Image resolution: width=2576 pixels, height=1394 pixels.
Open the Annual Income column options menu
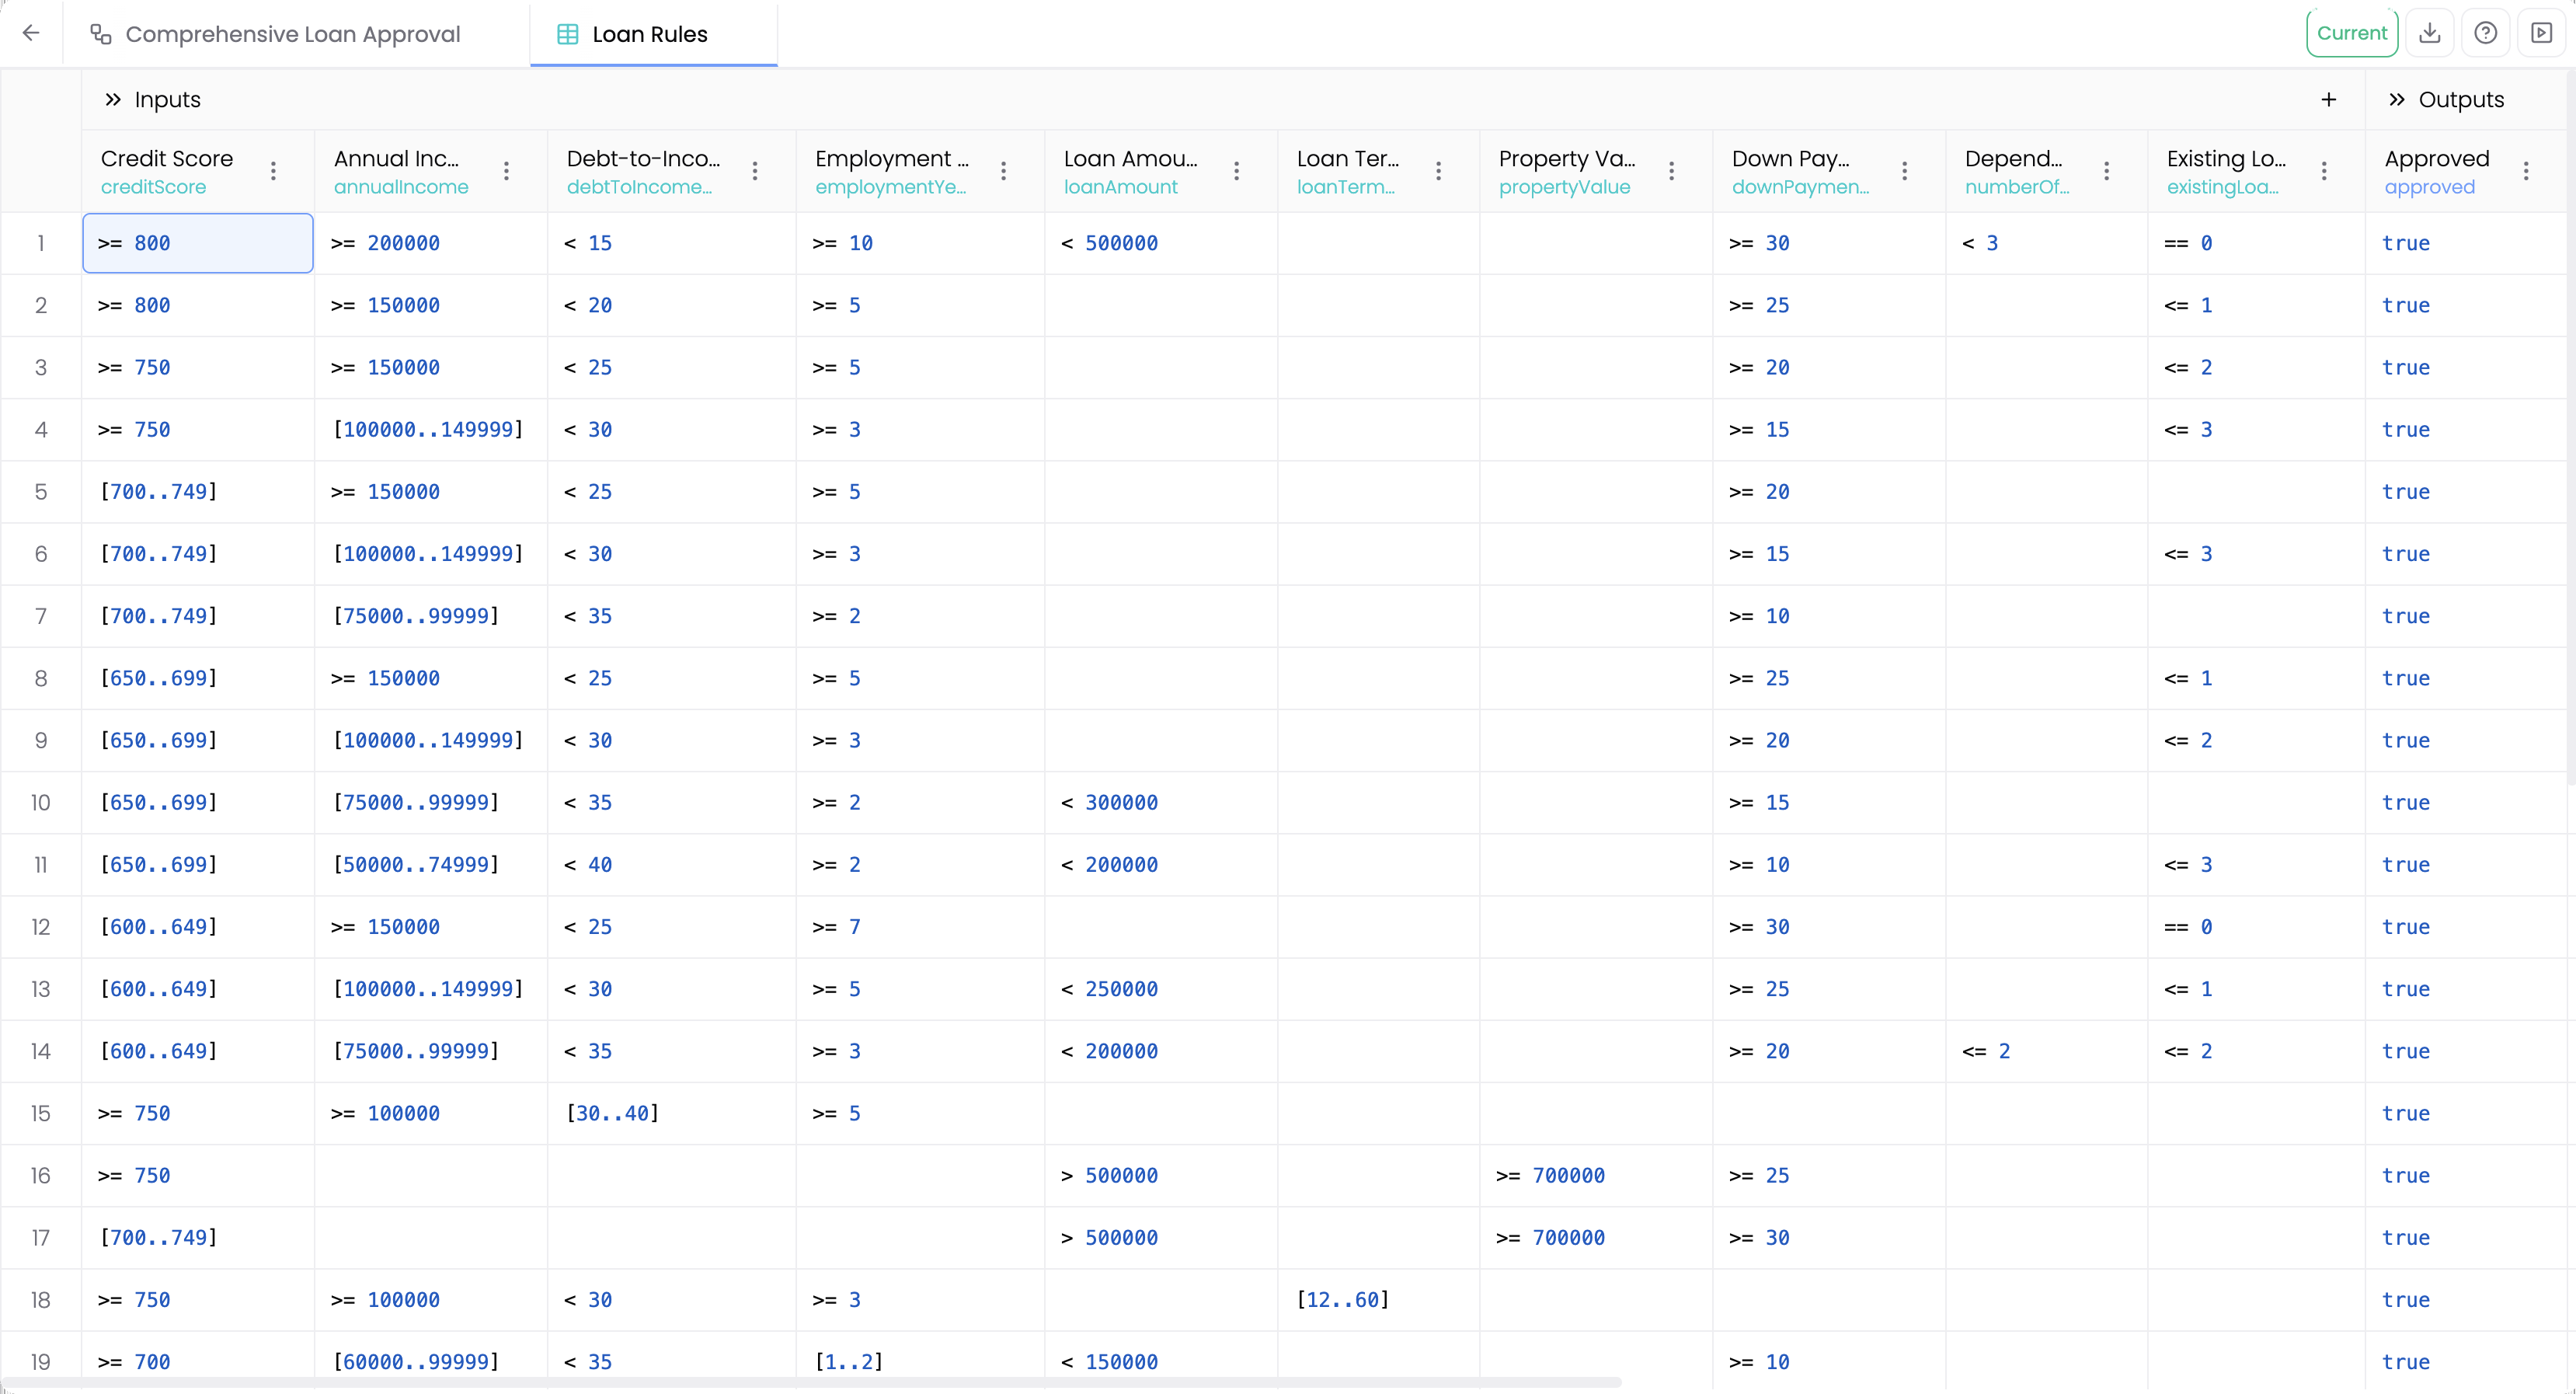pos(506,171)
